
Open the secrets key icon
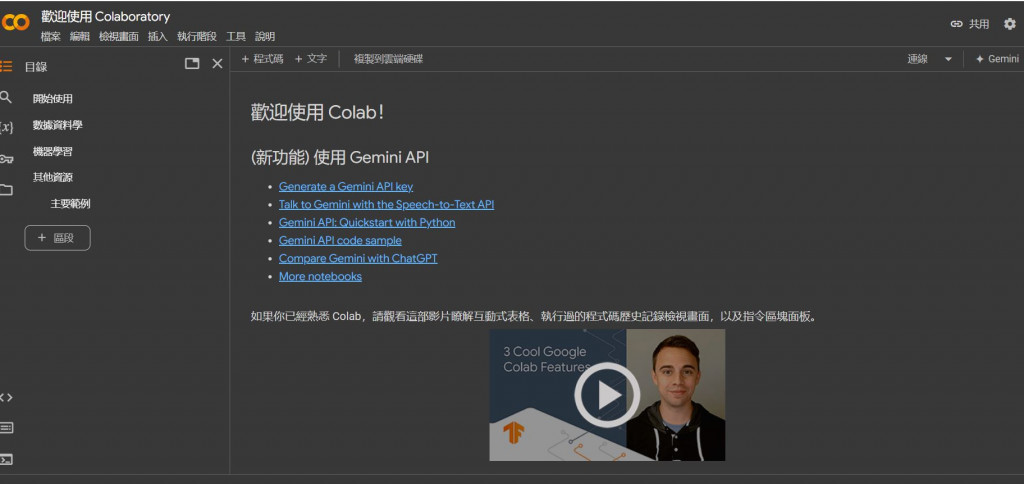click(6, 159)
